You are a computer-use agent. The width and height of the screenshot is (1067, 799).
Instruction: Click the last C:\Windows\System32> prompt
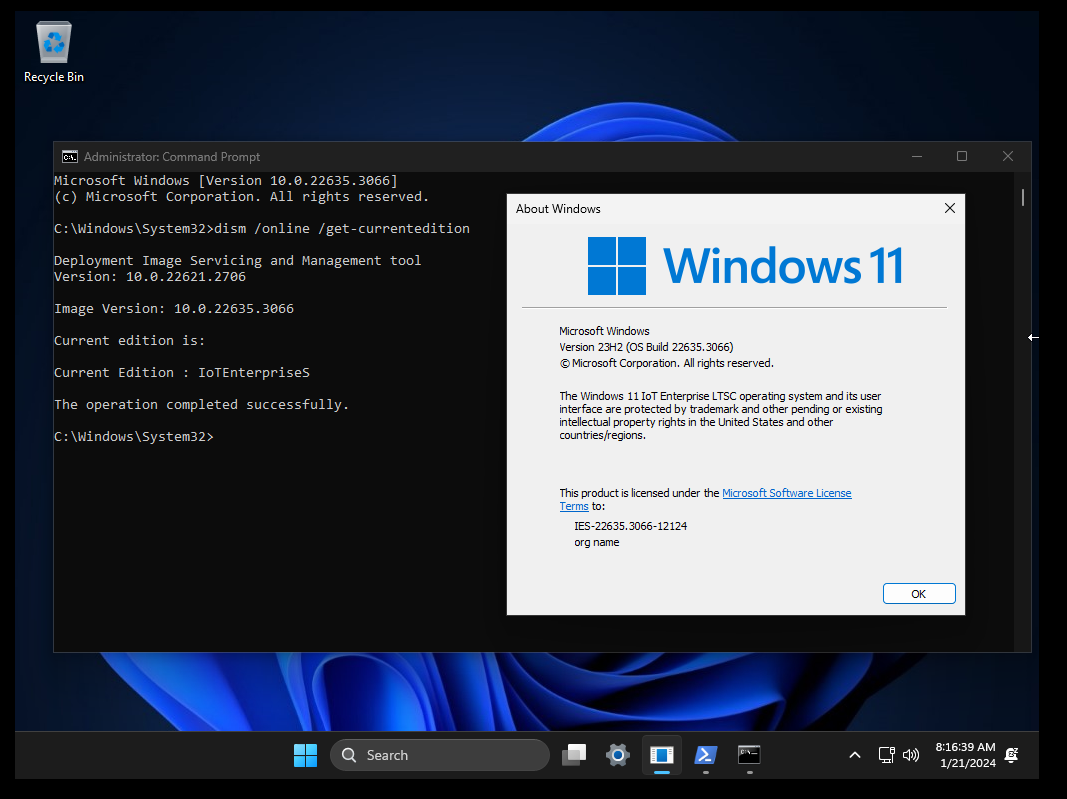[133, 436]
